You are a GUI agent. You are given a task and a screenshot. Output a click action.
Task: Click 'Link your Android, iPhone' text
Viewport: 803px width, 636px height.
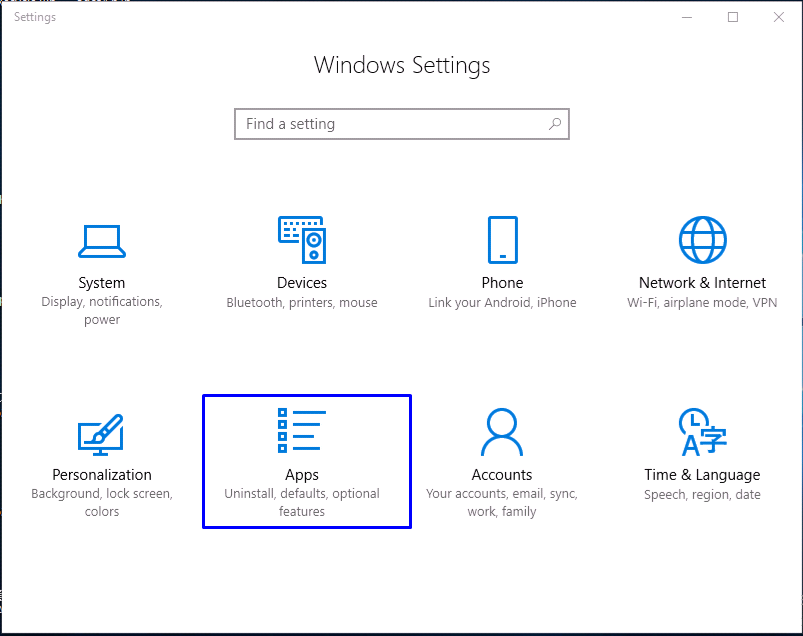click(x=502, y=303)
